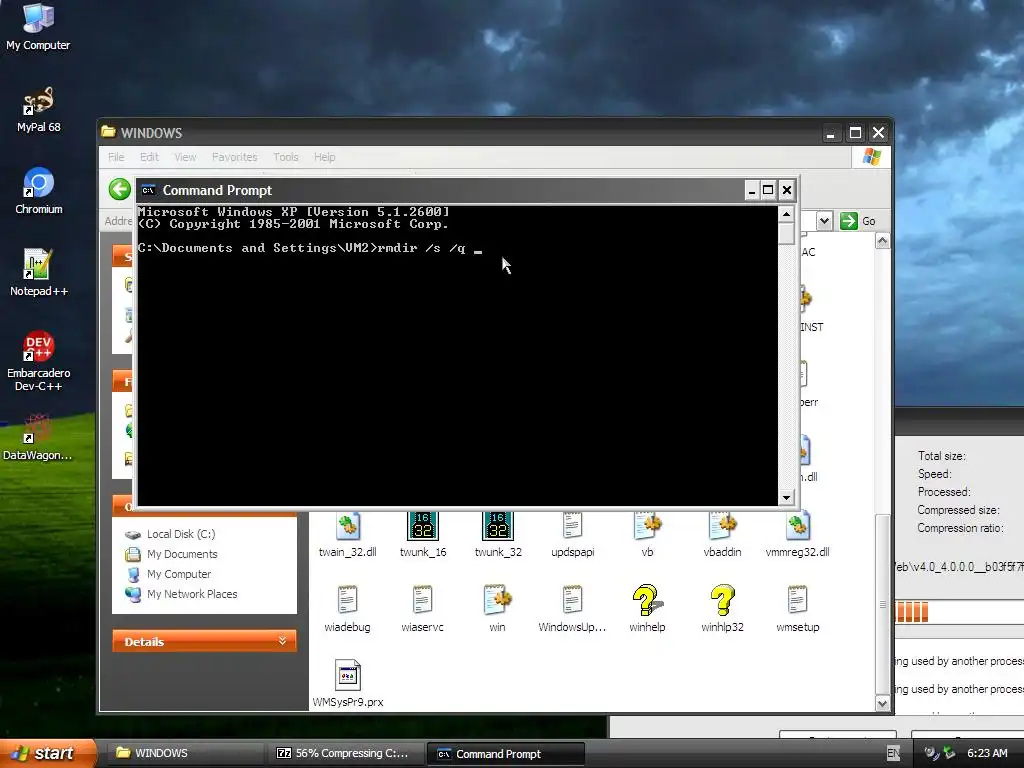Select the vmmreg32.dll file icon

click(797, 535)
